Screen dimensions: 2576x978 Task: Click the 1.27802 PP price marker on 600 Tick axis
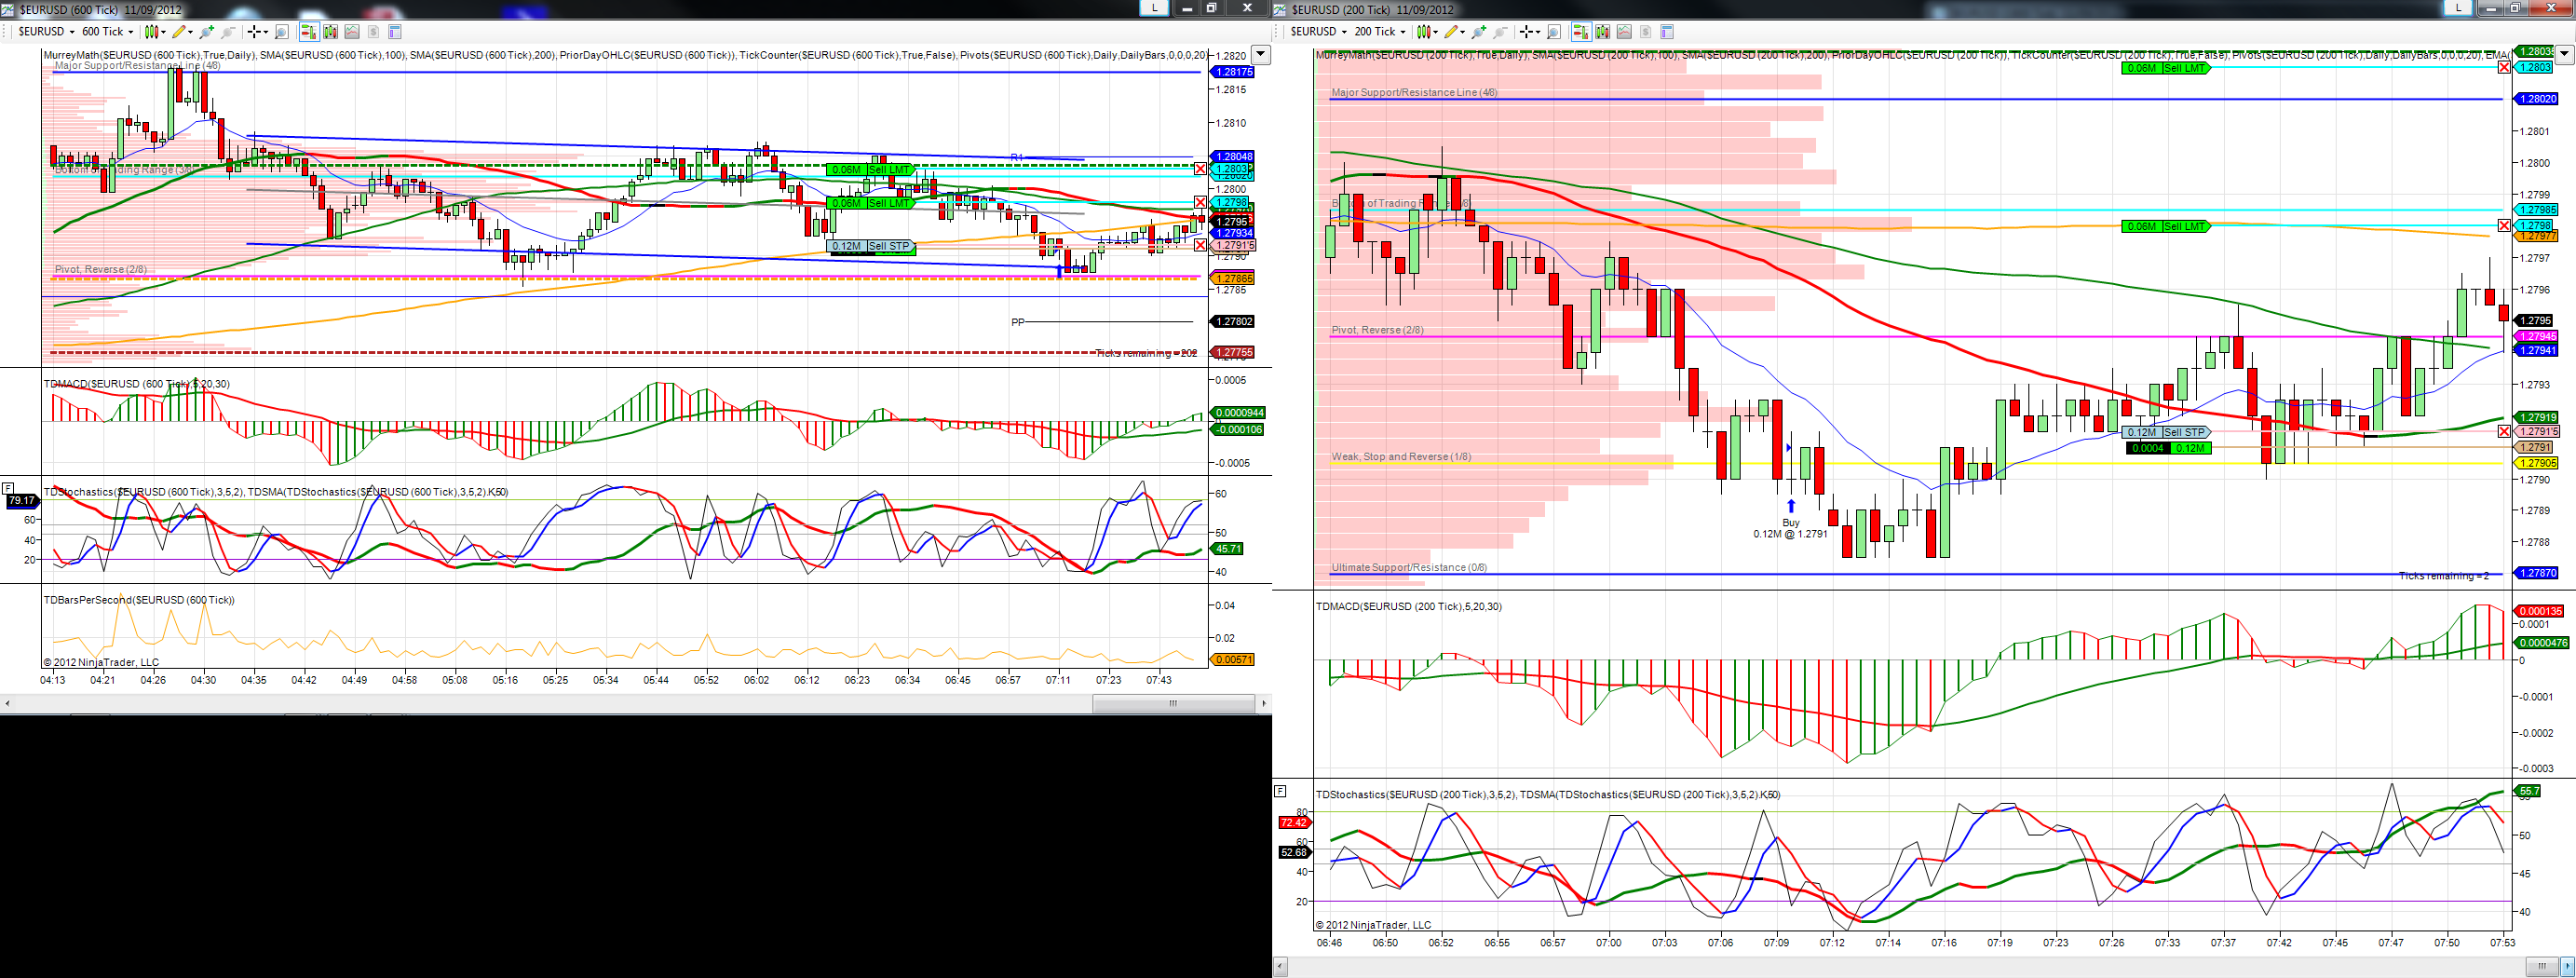tap(1232, 321)
